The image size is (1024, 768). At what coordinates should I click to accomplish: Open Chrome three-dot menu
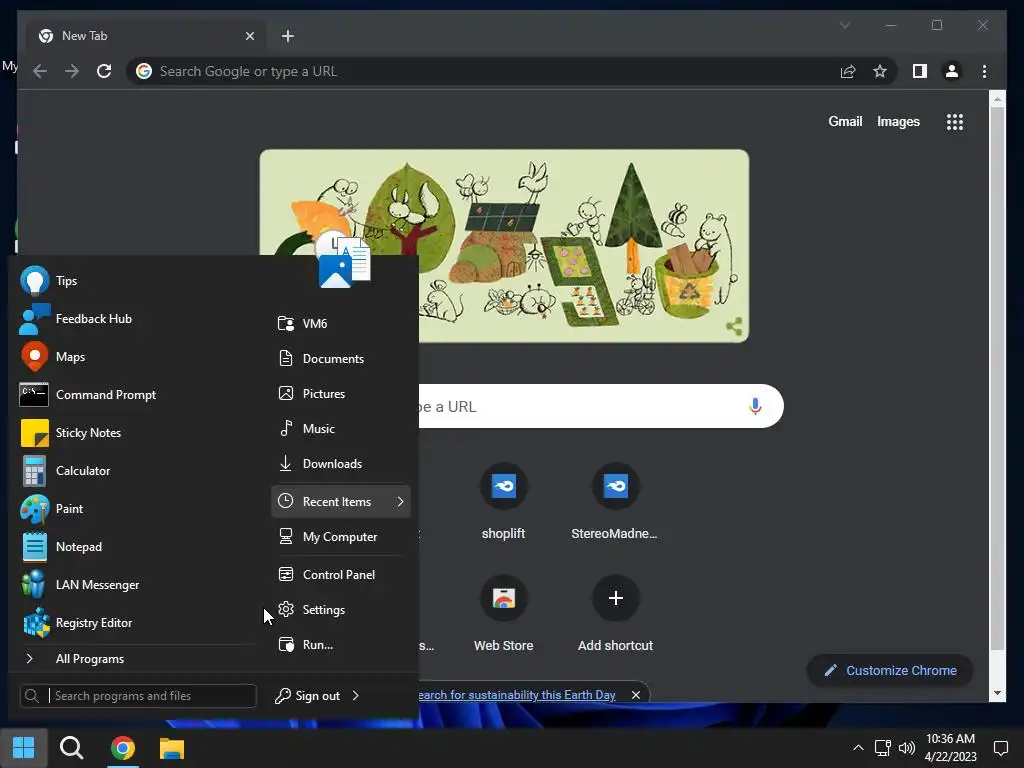coord(984,71)
